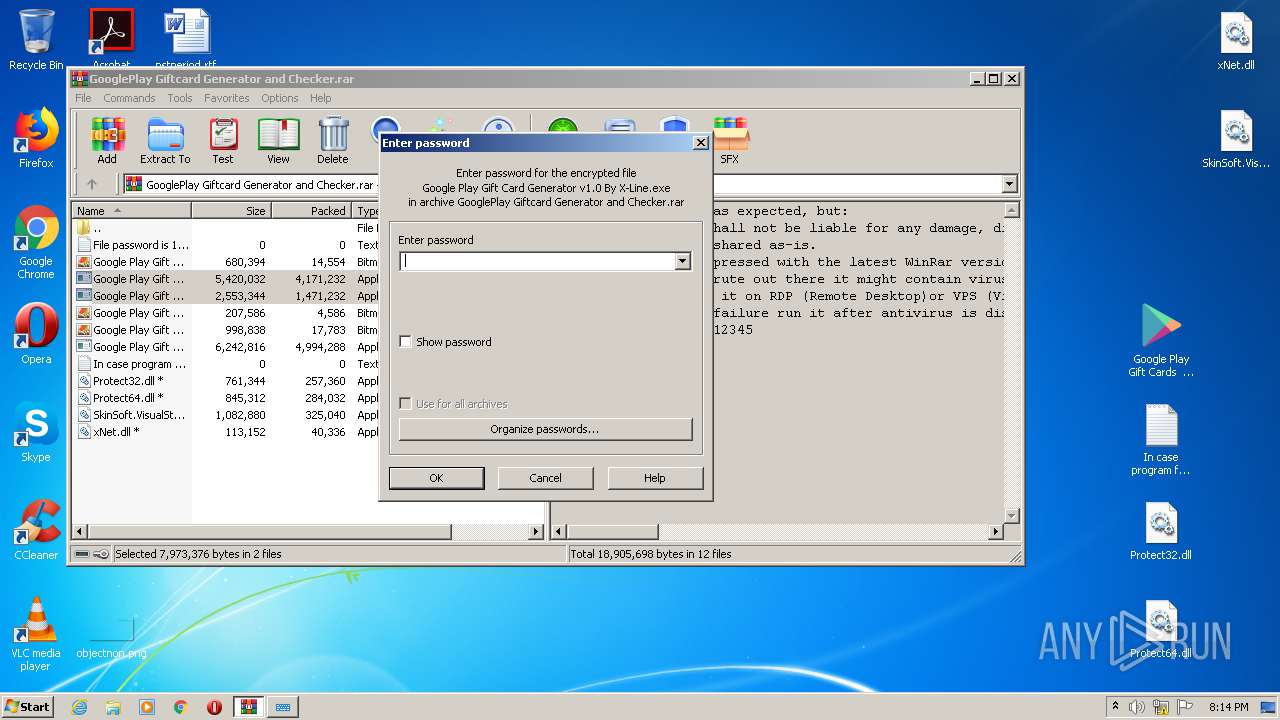The height and width of the screenshot is (720, 1280).
Task: Open the Tools menu
Action: pos(180,98)
